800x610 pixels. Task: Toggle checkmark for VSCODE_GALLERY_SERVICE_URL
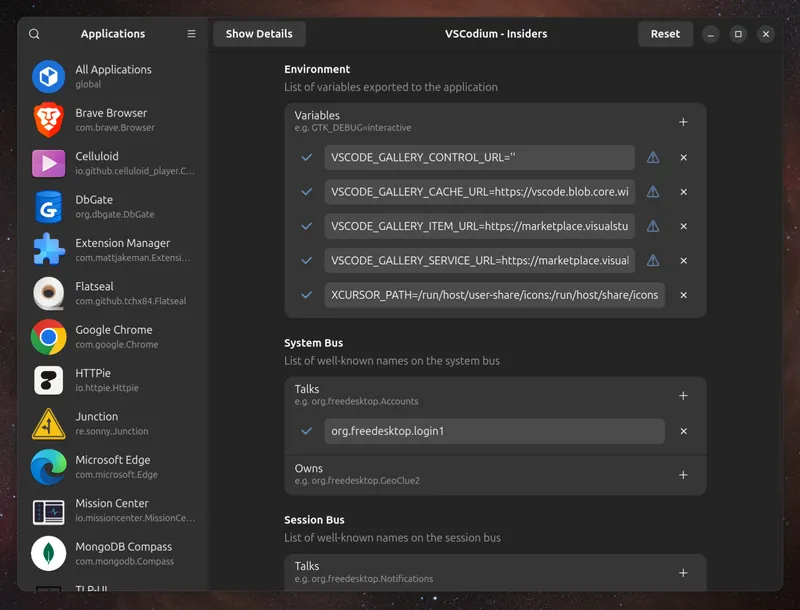coord(307,261)
